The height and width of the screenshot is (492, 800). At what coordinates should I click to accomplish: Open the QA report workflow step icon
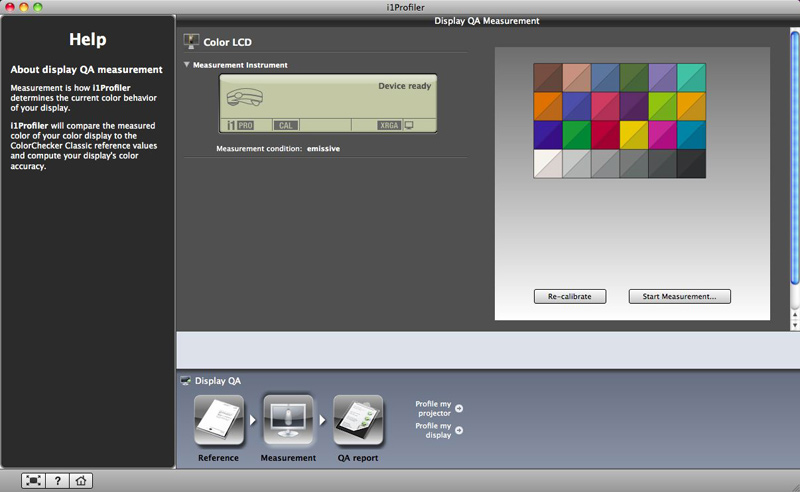coord(358,420)
